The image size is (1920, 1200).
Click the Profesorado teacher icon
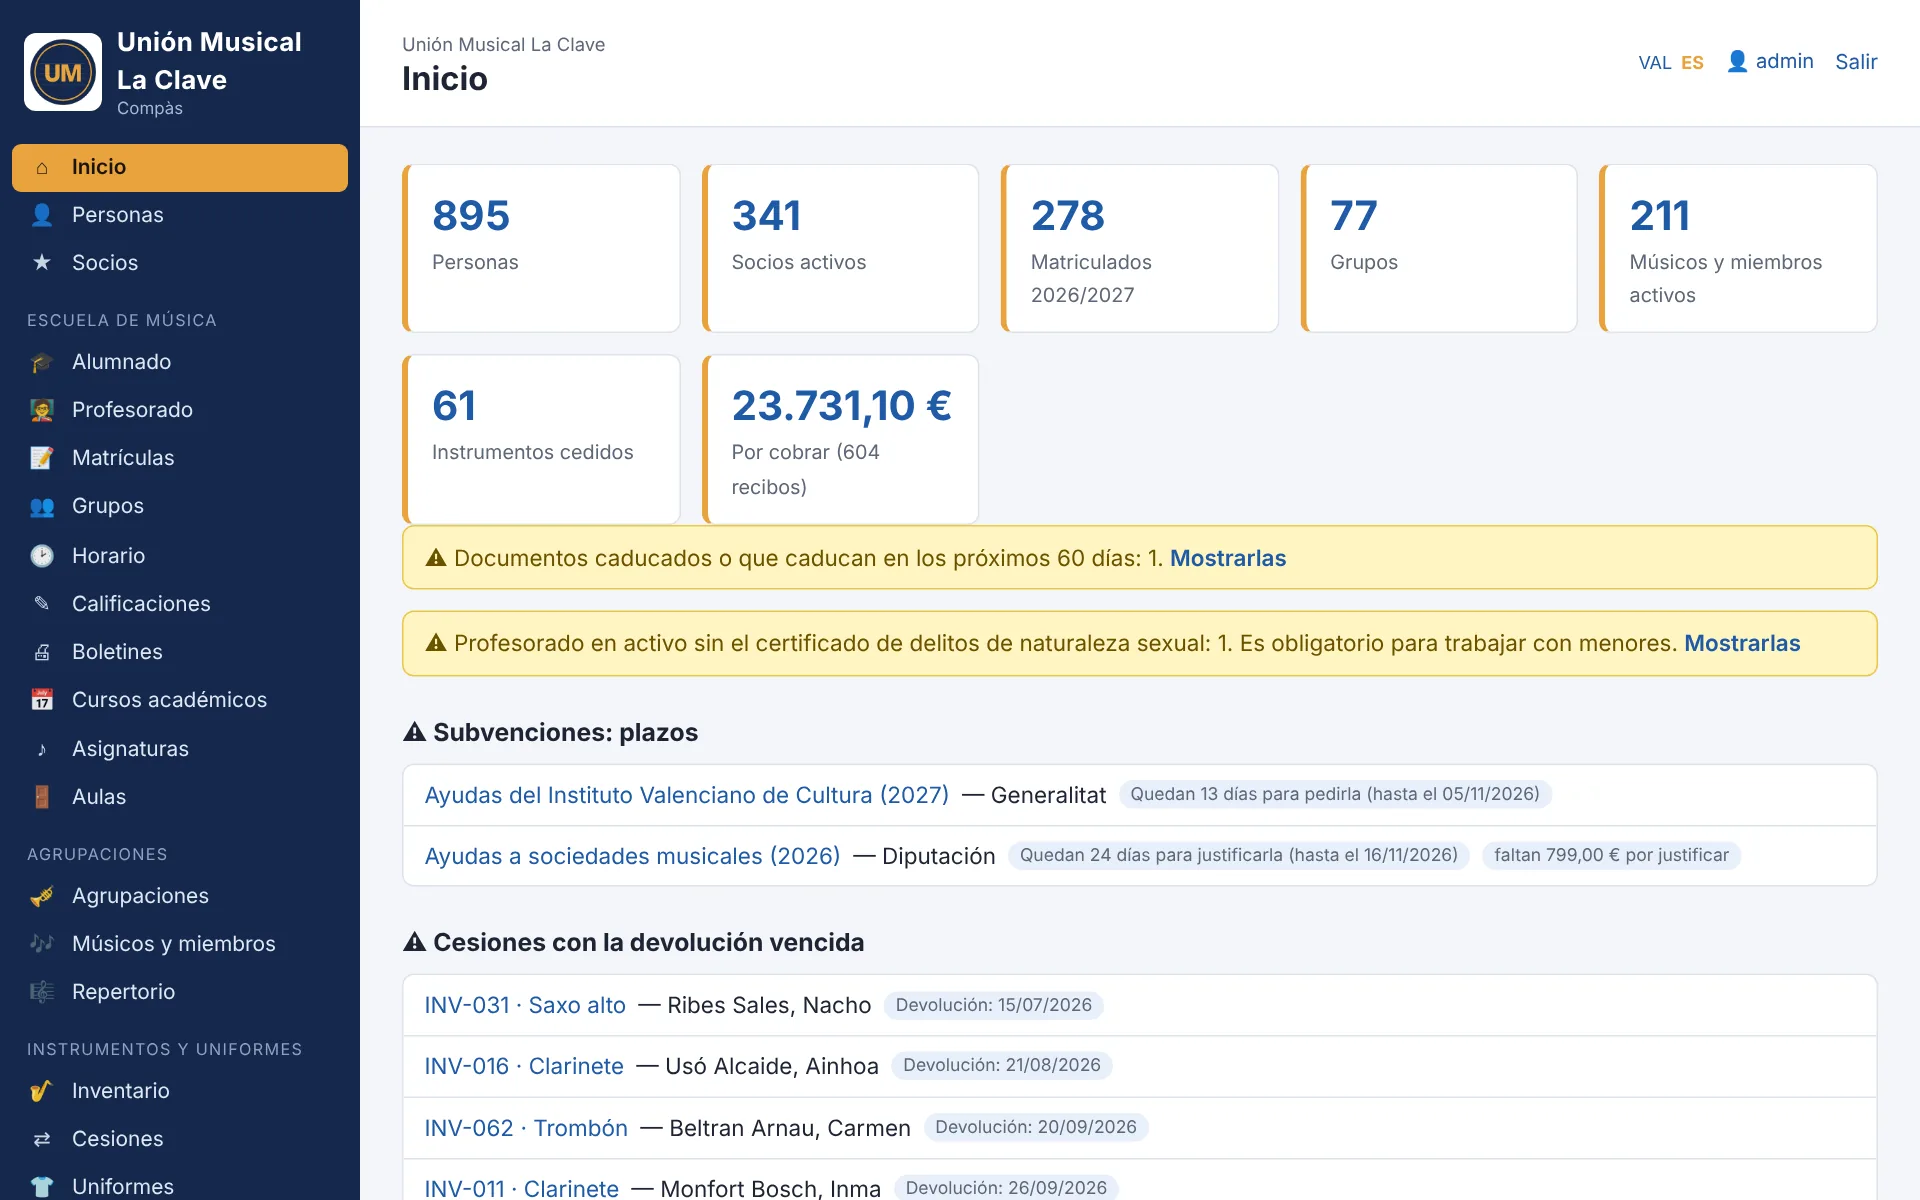click(x=42, y=410)
